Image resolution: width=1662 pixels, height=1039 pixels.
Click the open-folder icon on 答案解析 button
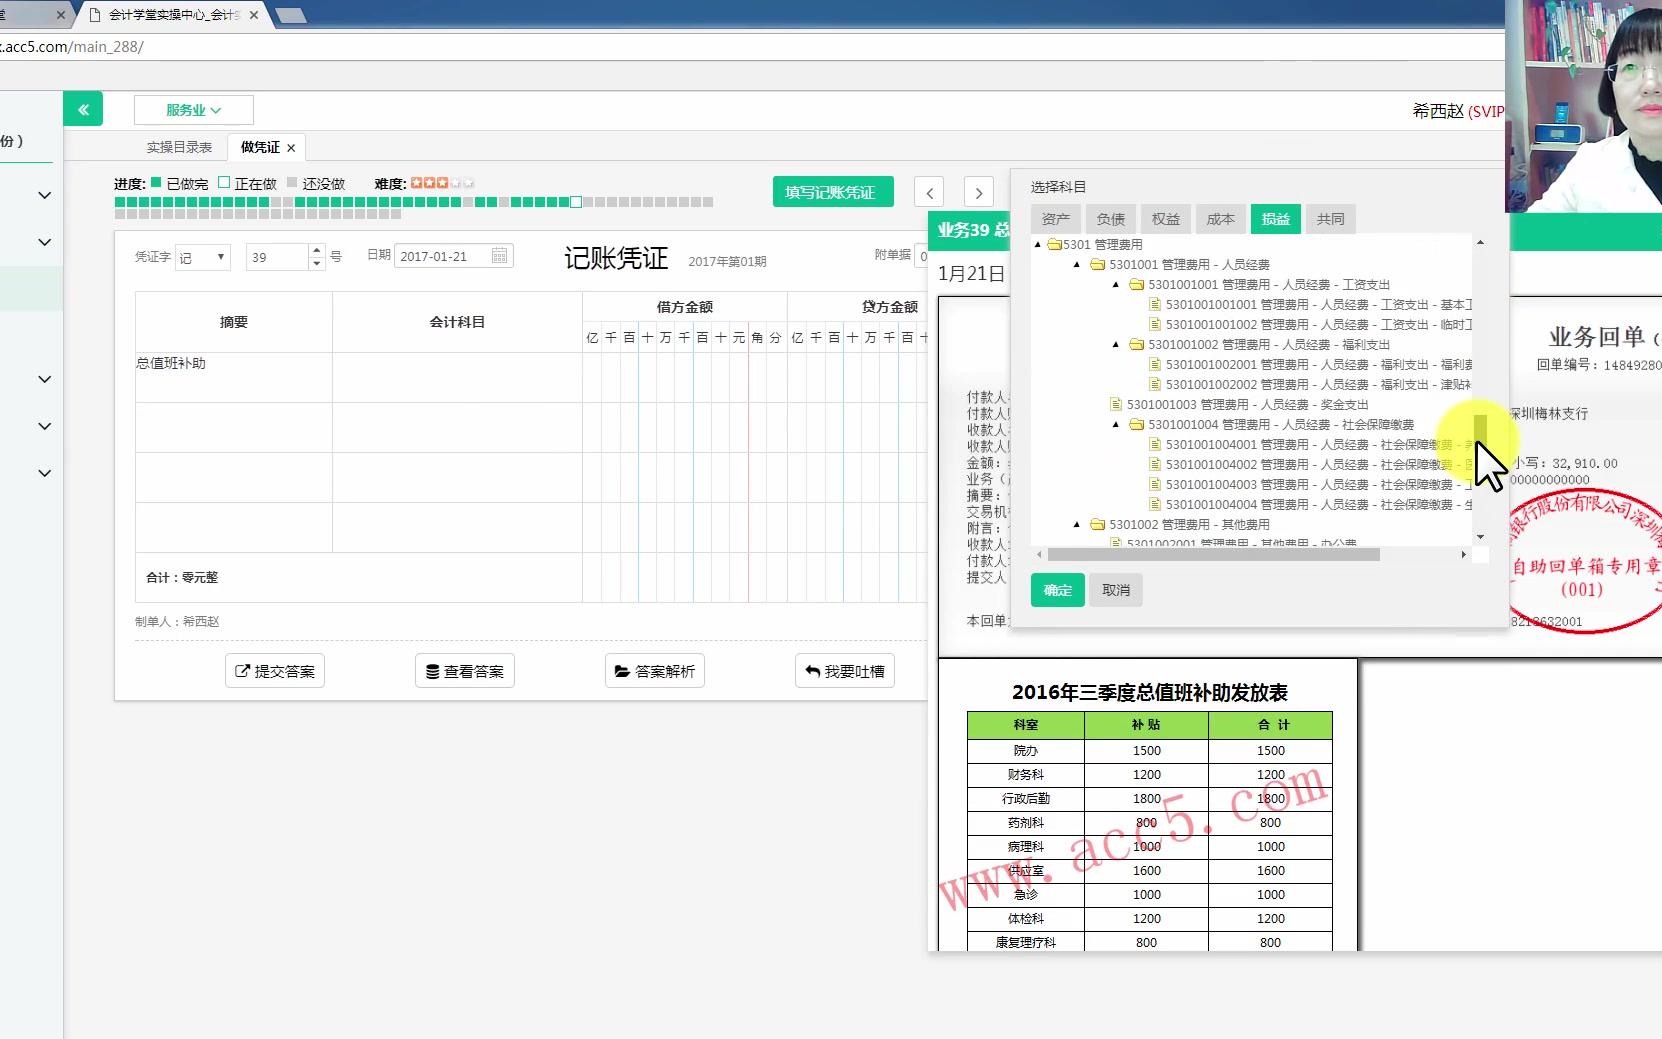622,670
